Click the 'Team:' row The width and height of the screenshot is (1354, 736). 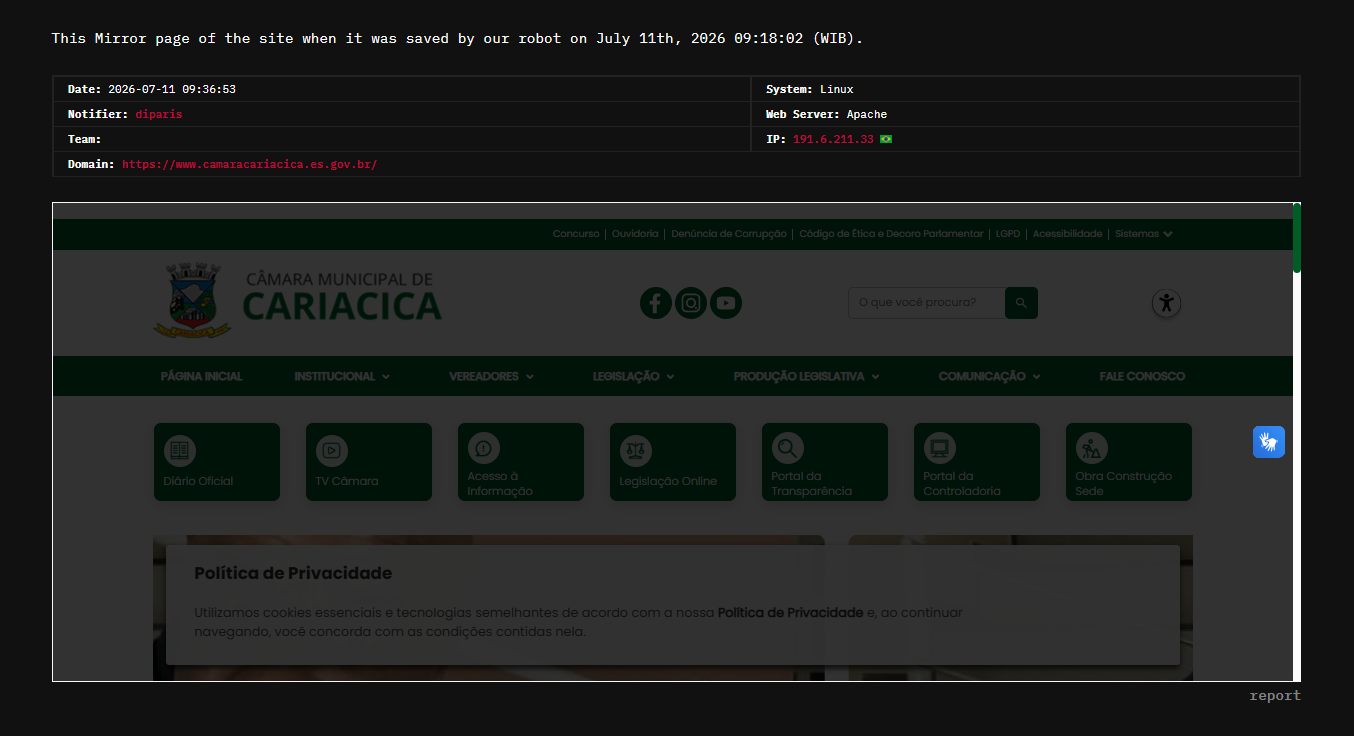pos(402,139)
